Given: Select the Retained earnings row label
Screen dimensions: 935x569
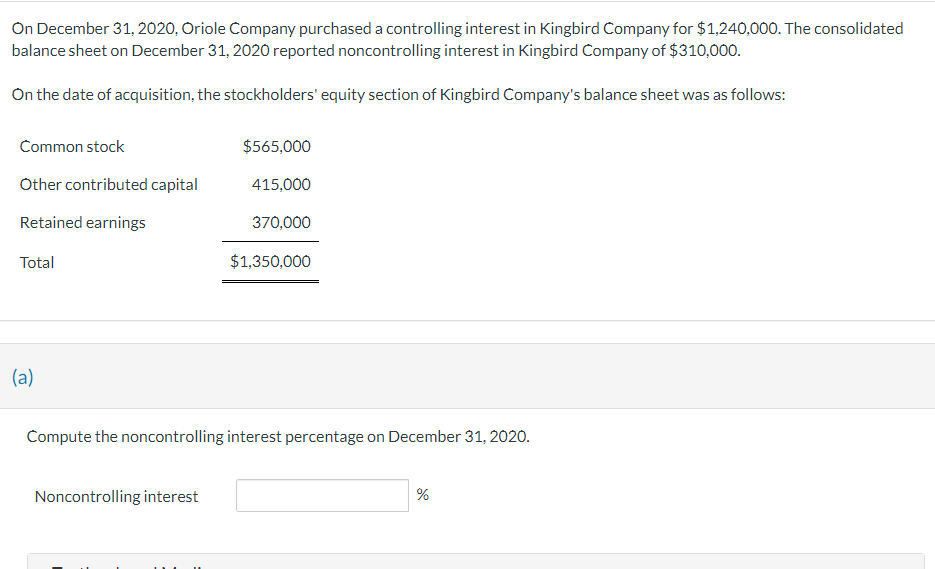Looking at the screenshot, I should click(82, 222).
